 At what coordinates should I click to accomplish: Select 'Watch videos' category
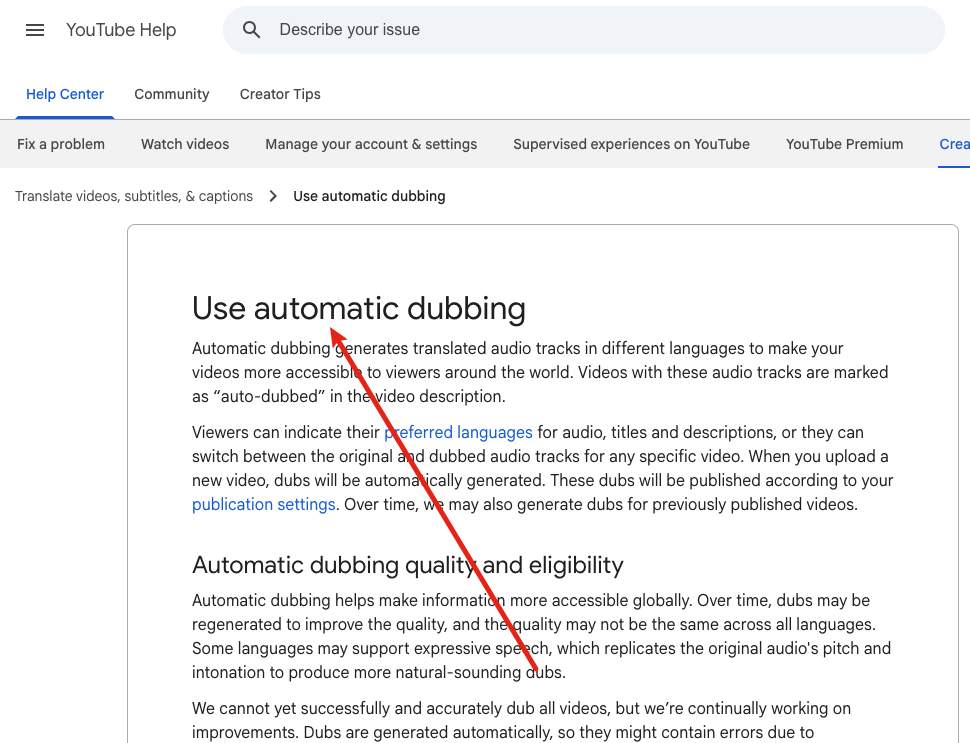(185, 144)
